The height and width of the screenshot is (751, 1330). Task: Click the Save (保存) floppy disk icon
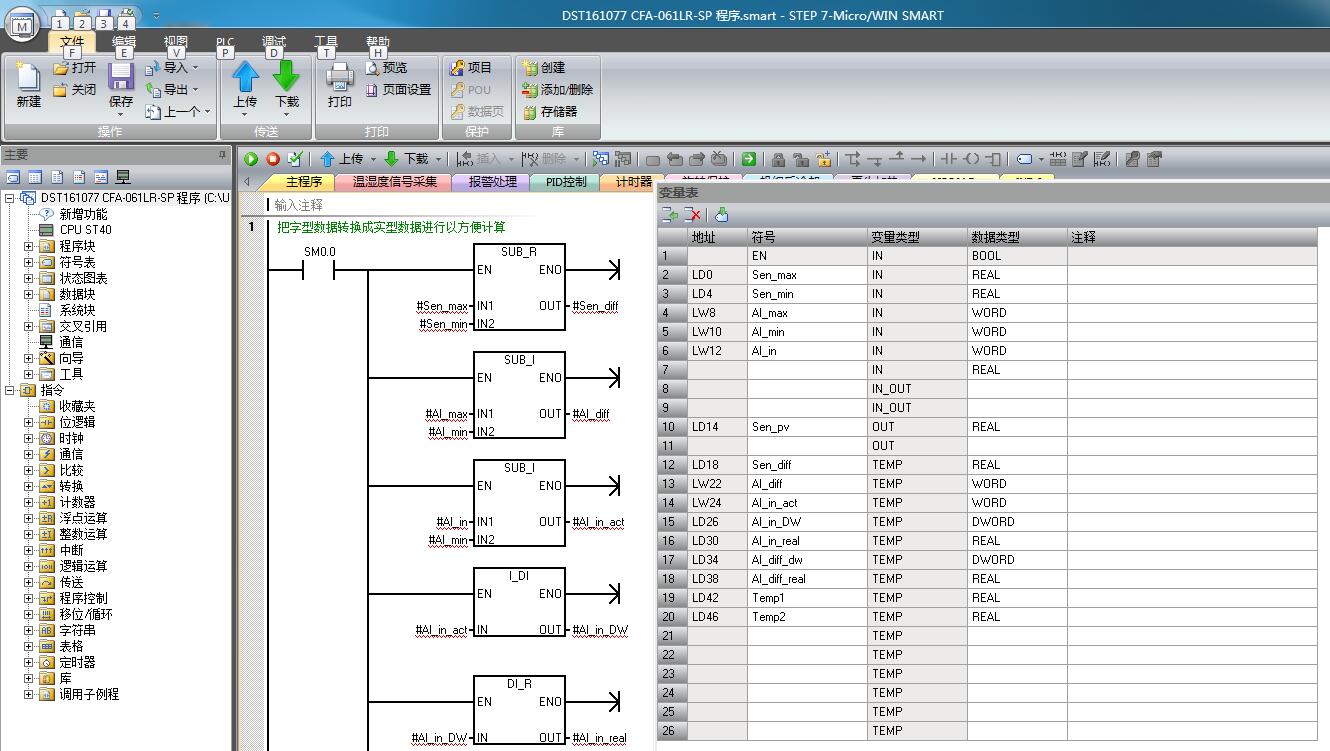click(x=121, y=78)
